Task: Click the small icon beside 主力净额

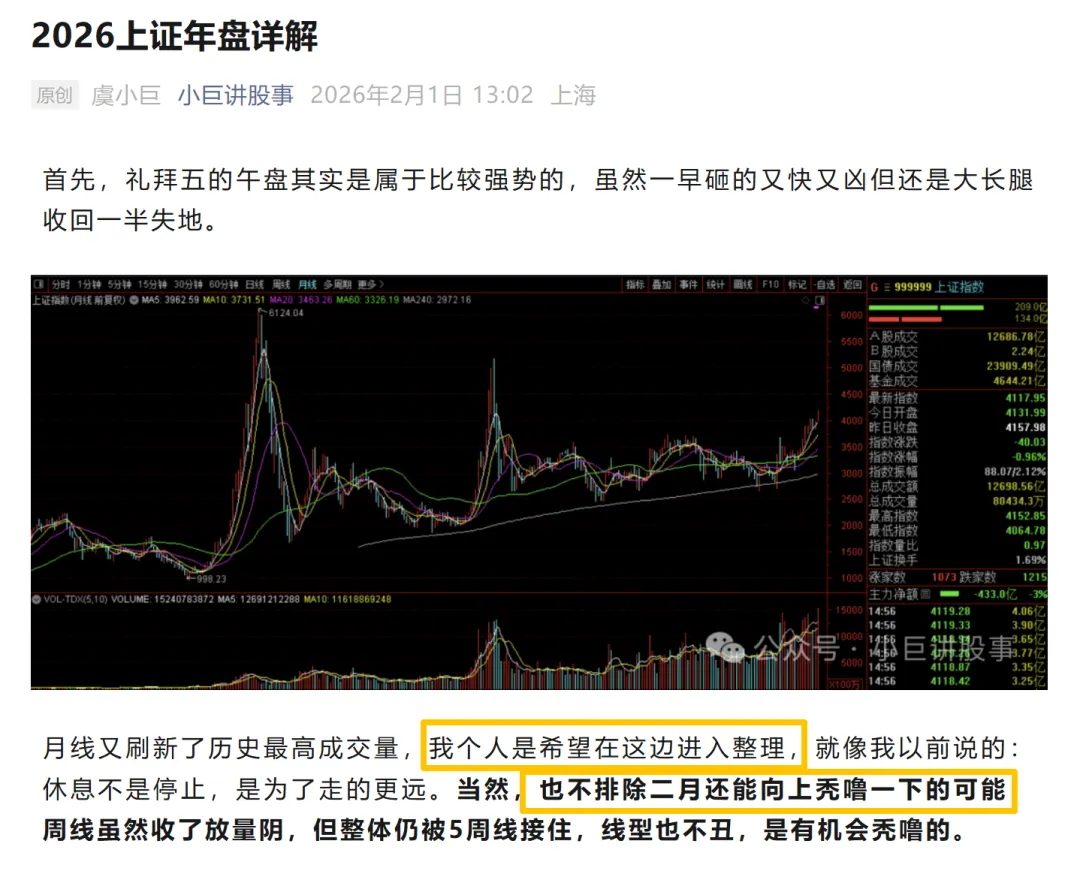Action: click(925, 594)
